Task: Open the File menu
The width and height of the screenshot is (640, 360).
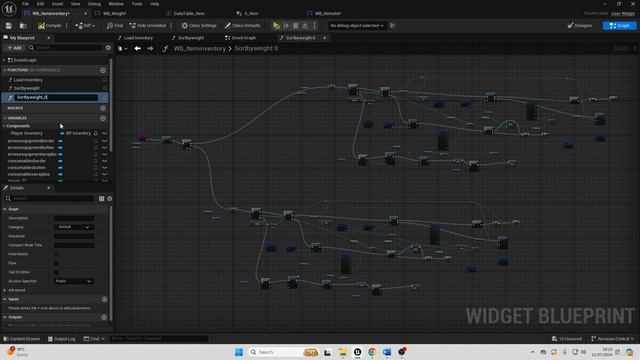Action: coord(25,4)
